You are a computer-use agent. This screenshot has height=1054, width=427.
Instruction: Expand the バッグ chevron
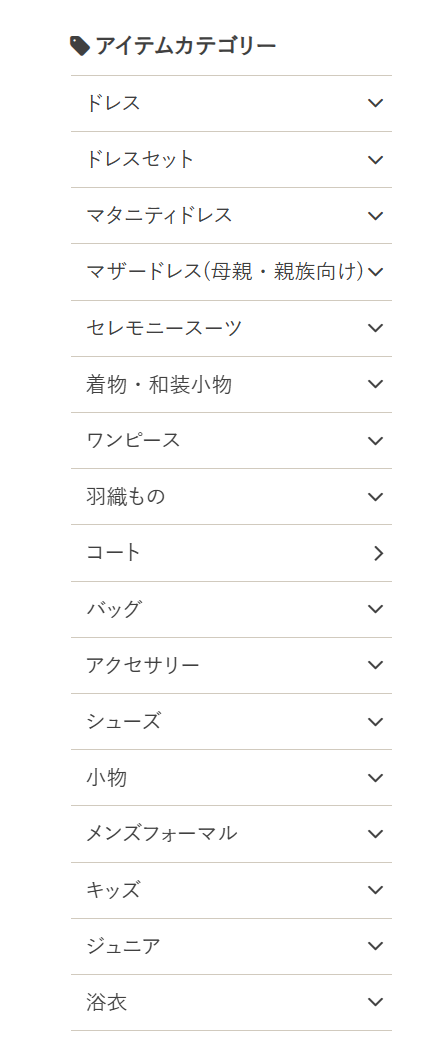[x=376, y=609]
